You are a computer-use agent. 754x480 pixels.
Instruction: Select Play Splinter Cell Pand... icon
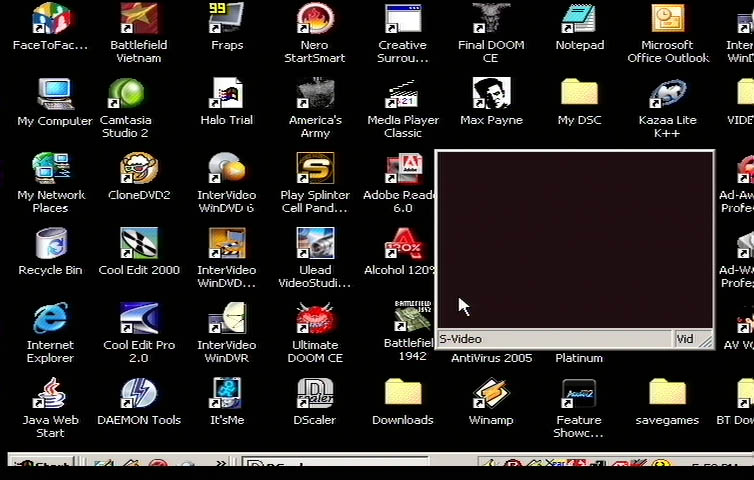click(x=315, y=168)
